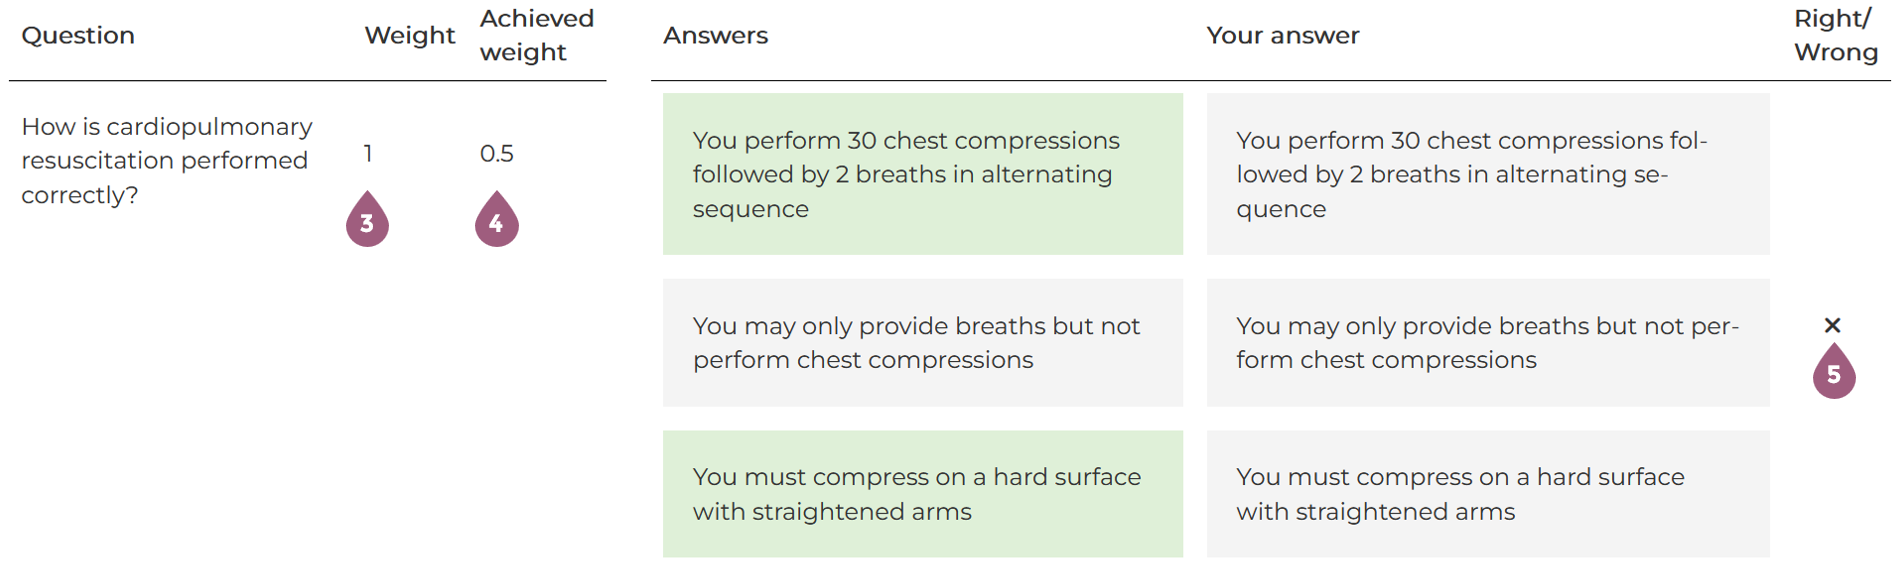
Task: Select the Weight column header
Action: pos(409,36)
